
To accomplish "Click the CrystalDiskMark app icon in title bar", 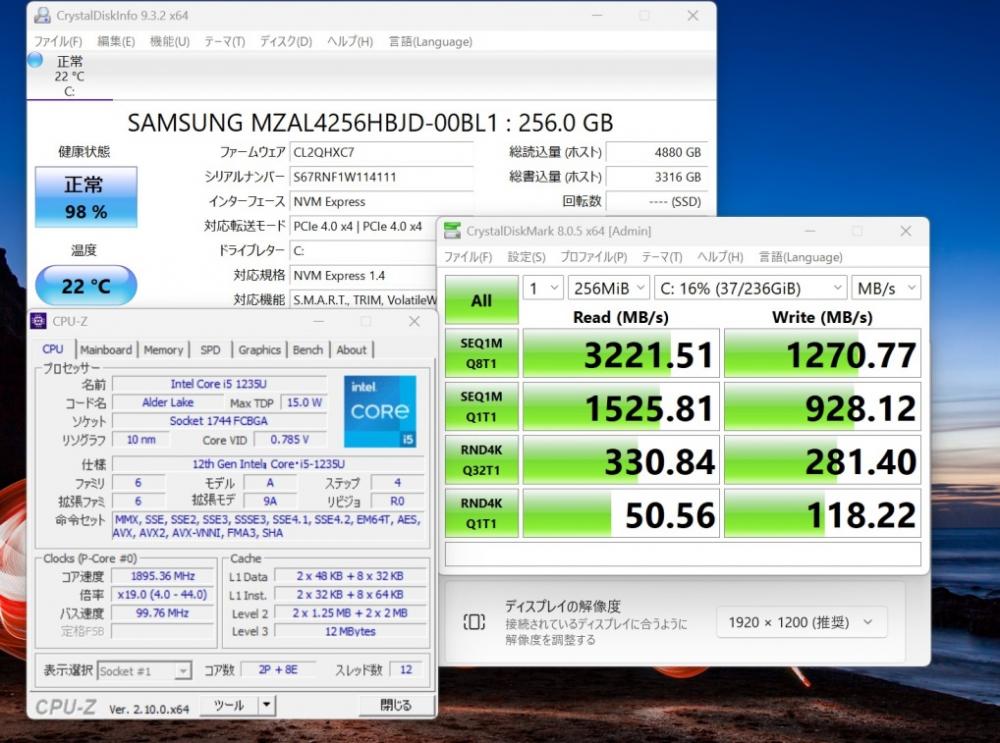I will [x=452, y=231].
